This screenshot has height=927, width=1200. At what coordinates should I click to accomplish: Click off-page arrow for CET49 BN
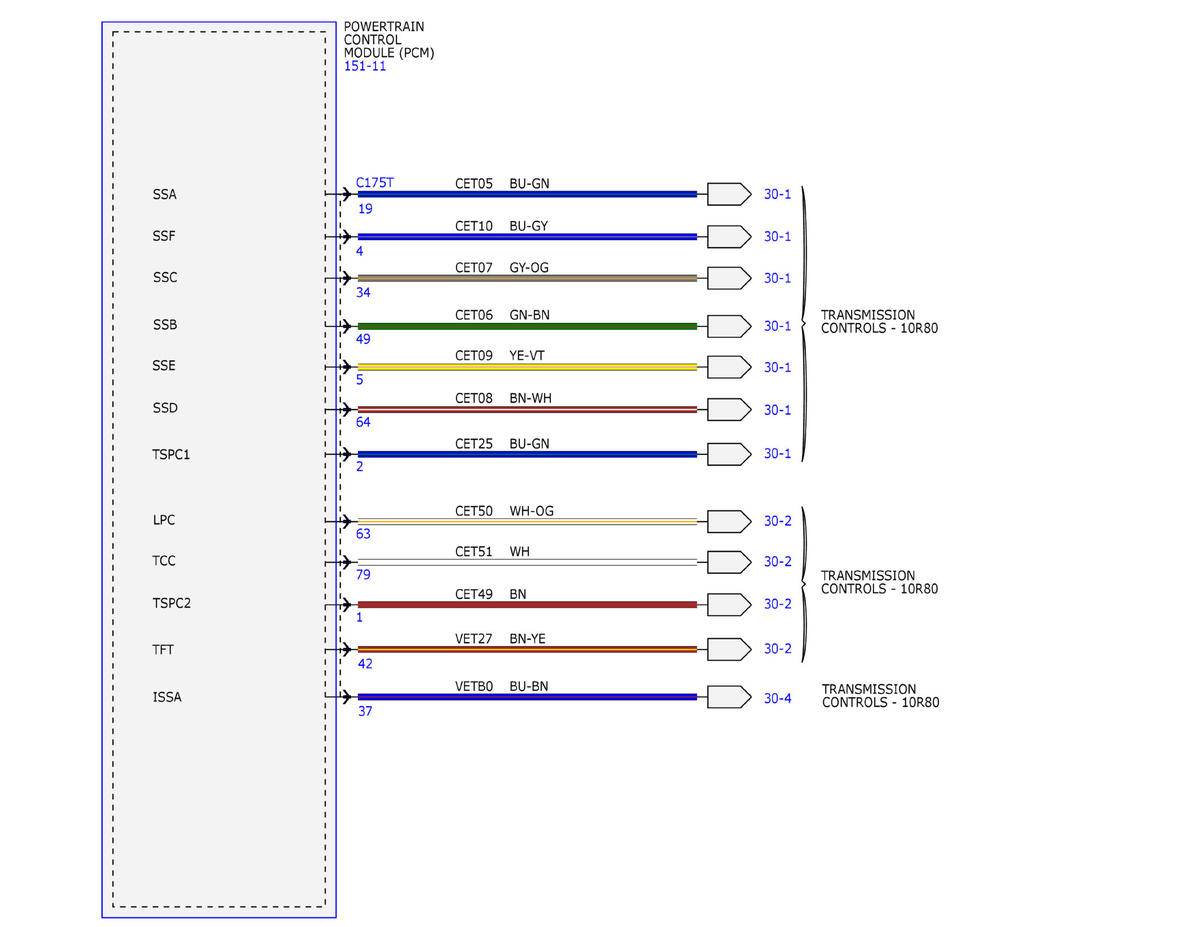[729, 604]
